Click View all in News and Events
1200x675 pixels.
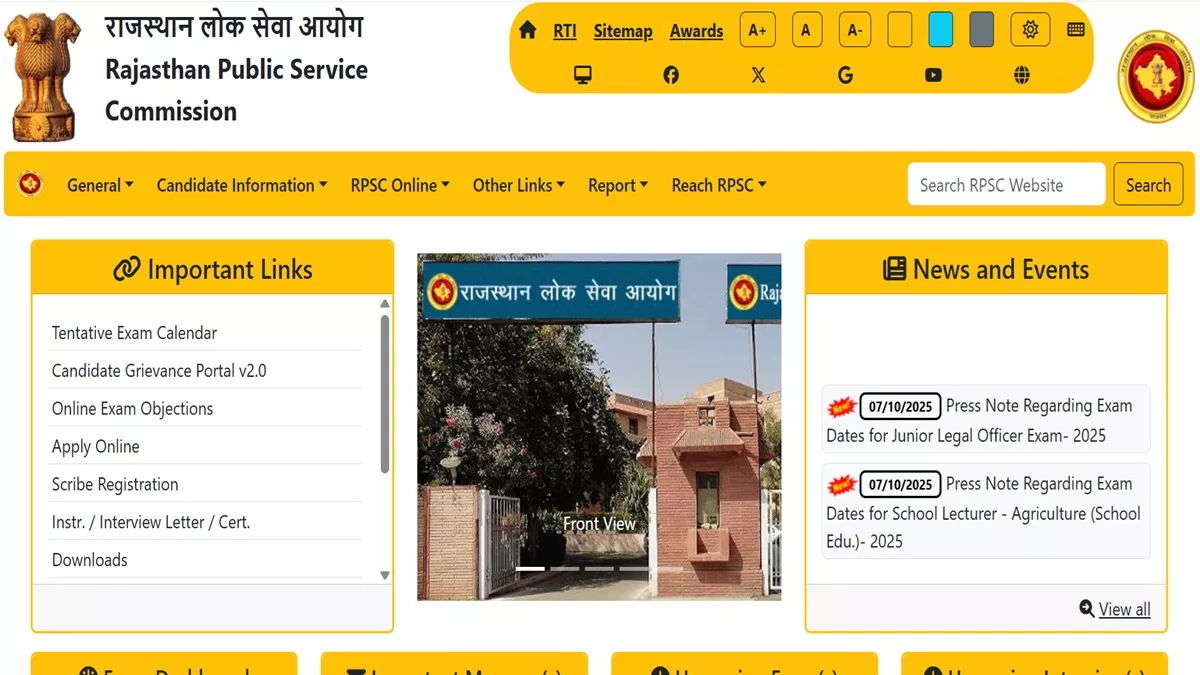click(1124, 609)
